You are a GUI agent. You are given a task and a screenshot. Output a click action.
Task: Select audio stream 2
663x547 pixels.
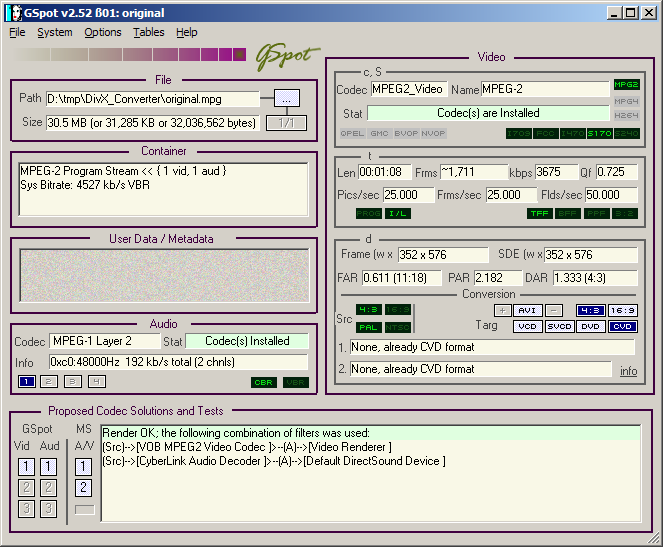(49, 382)
